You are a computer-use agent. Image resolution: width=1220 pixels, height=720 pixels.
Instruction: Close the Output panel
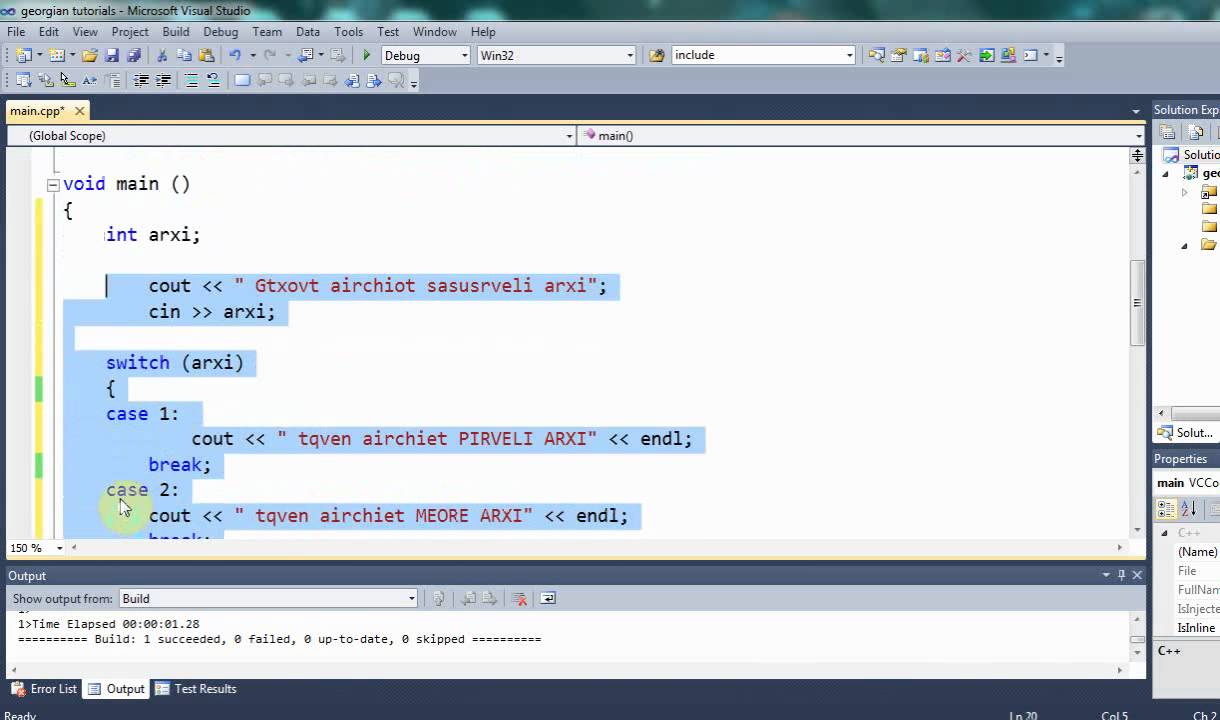1137,575
